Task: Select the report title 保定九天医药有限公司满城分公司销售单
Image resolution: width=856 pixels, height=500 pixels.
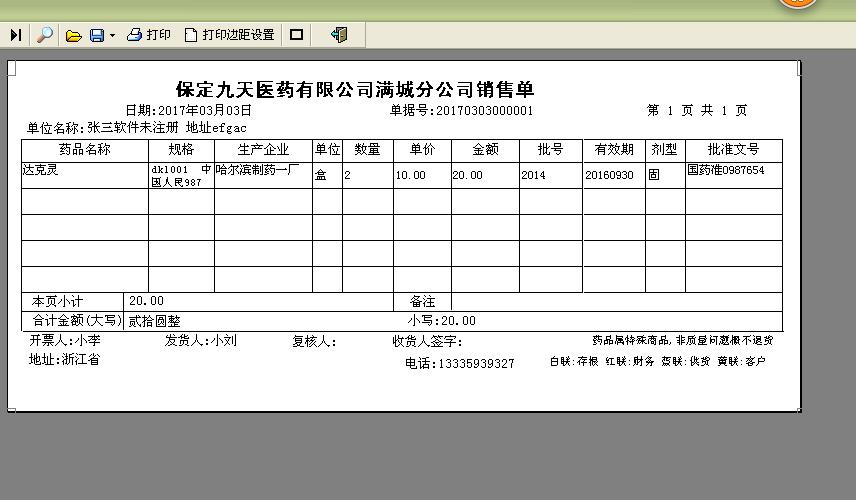Action: click(x=355, y=90)
